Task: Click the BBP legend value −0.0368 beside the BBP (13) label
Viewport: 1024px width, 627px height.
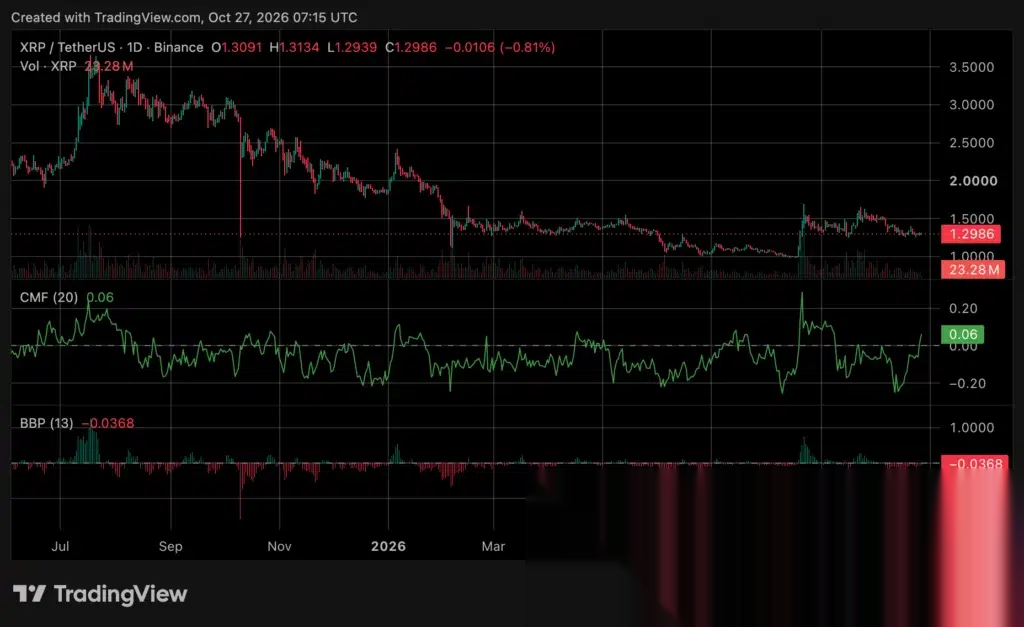Action: (108, 423)
